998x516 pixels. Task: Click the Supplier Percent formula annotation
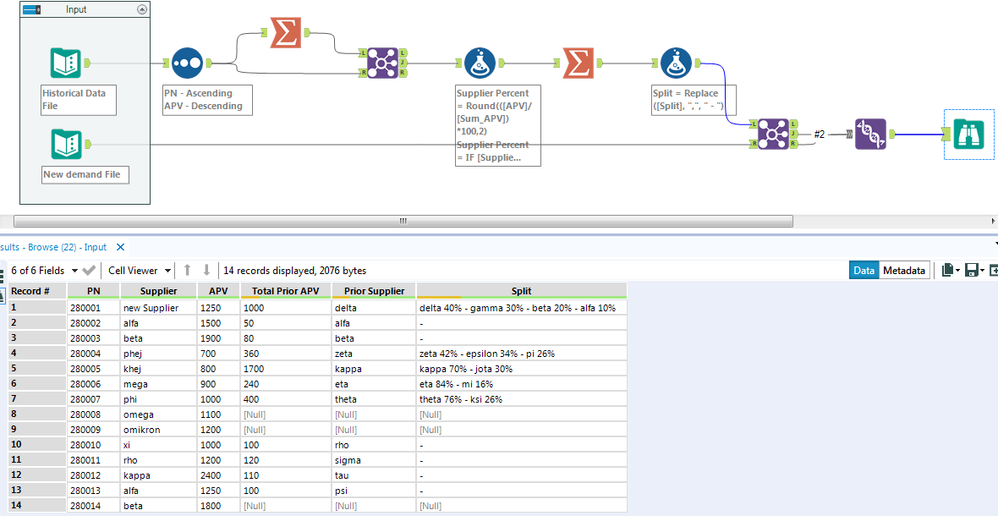[498, 125]
